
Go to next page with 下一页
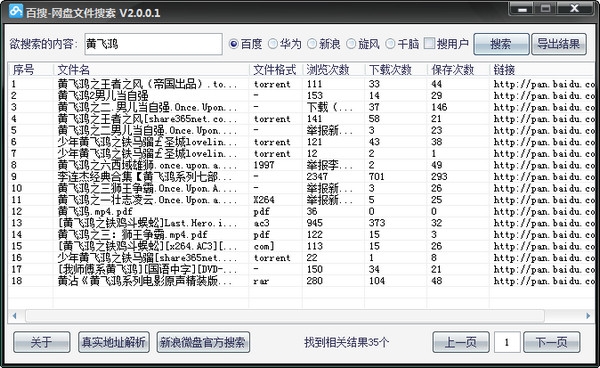pos(551,342)
